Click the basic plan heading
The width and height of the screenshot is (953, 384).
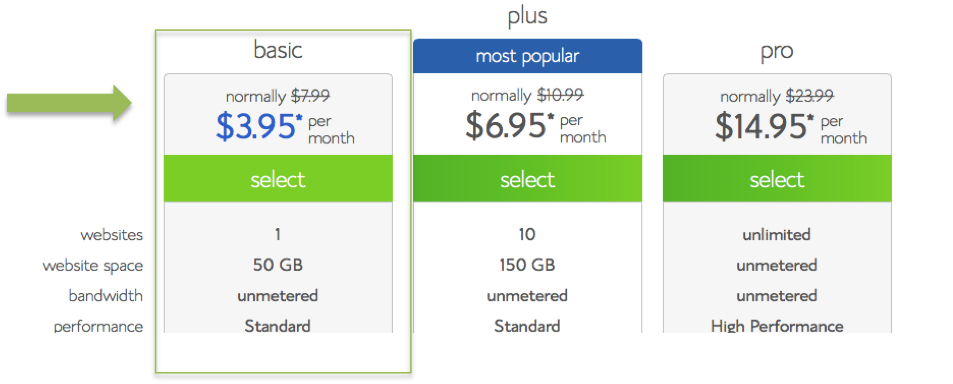click(278, 50)
